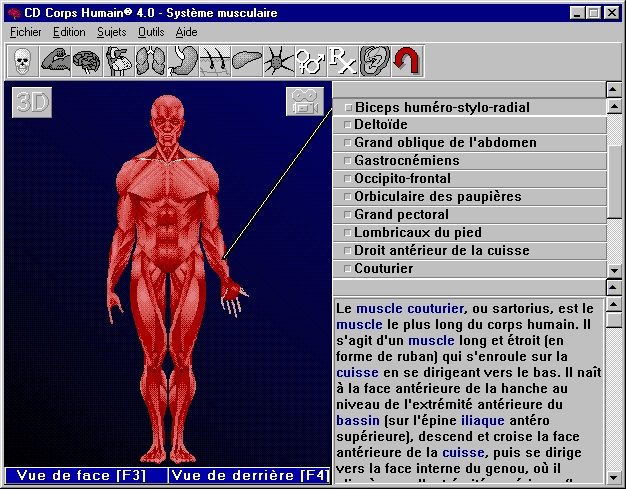Toggle the 3D view button

click(x=31, y=103)
